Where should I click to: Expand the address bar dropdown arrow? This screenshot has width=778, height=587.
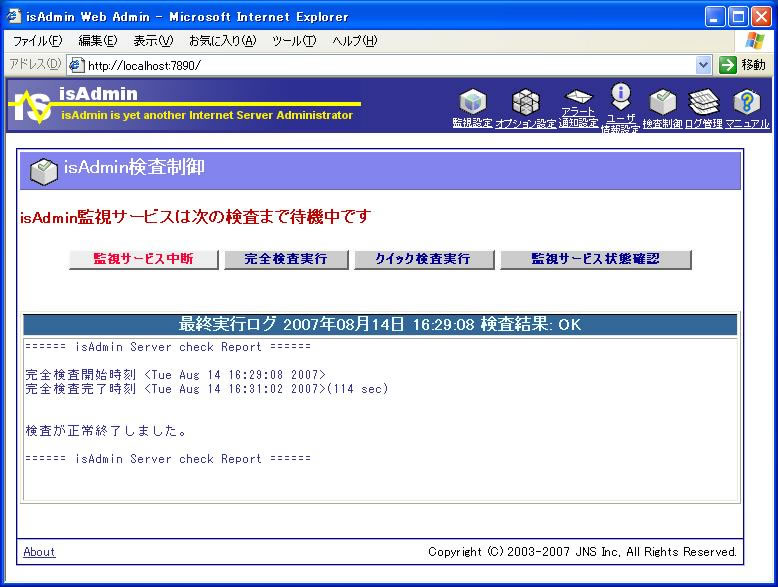tap(703, 65)
